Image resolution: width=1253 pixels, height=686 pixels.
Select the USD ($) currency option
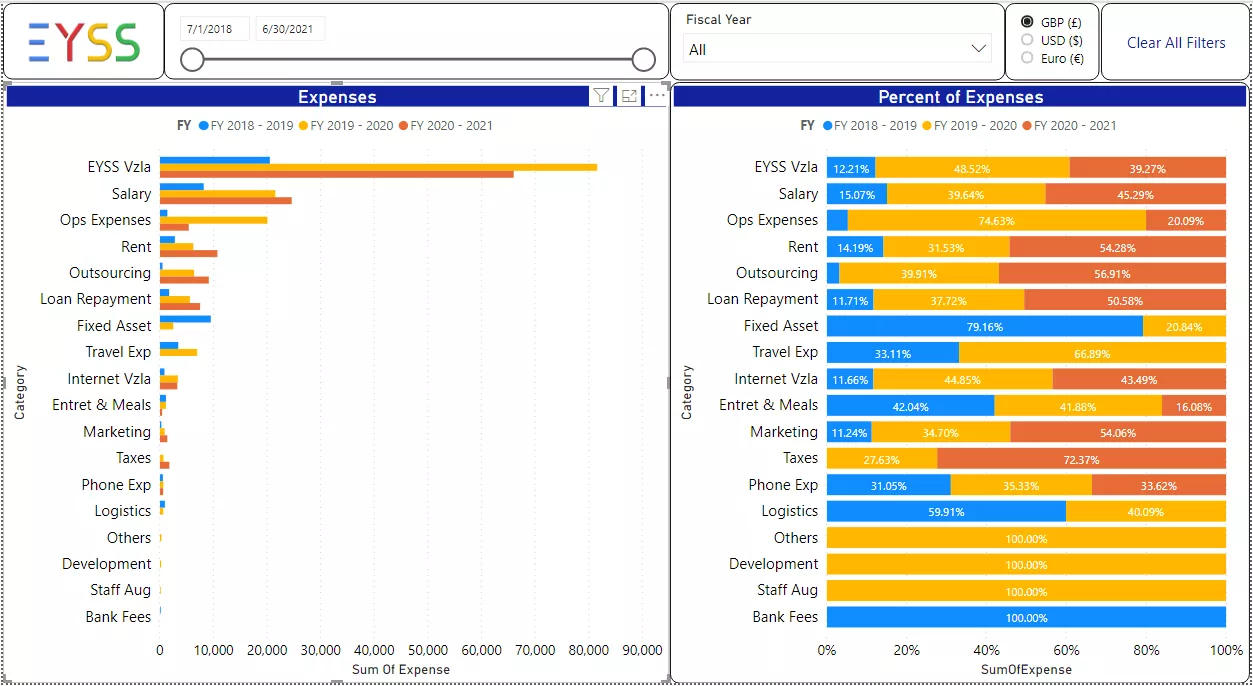[1027, 40]
